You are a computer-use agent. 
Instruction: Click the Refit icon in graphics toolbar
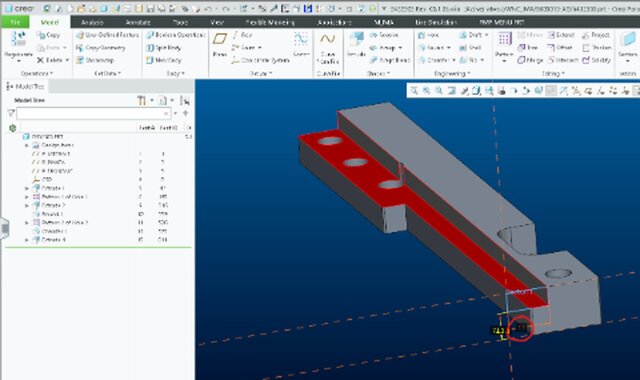coord(414,91)
